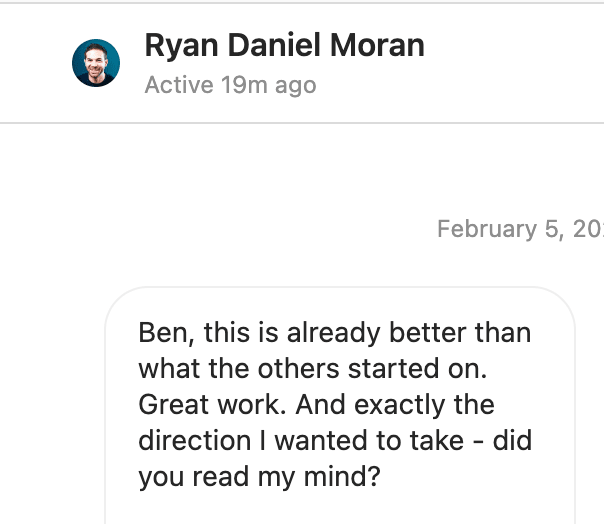
Task: Select the message bubble from Ryan
Action: pos(340,405)
